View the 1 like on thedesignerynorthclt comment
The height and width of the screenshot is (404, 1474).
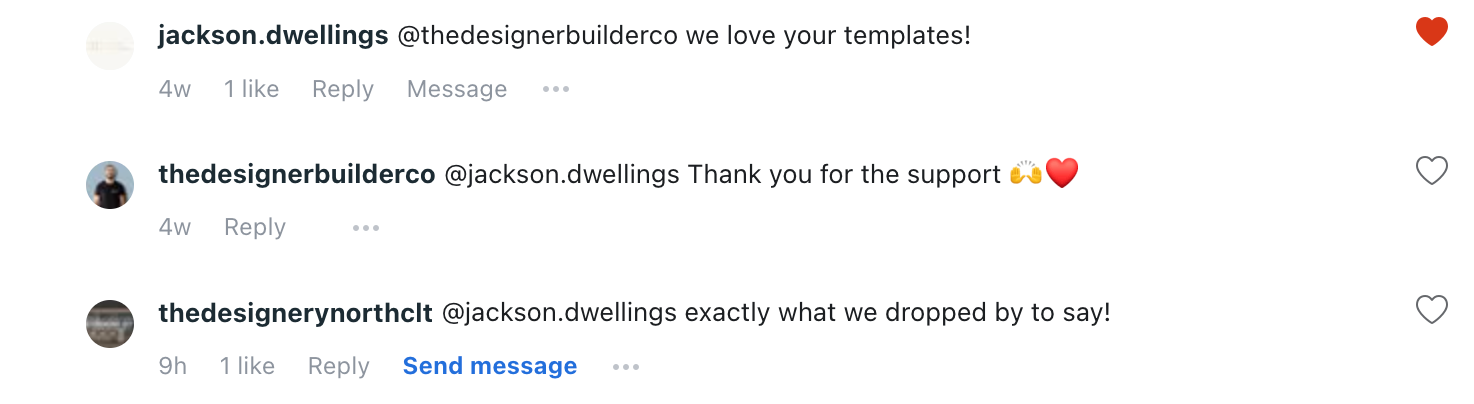click(x=247, y=367)
